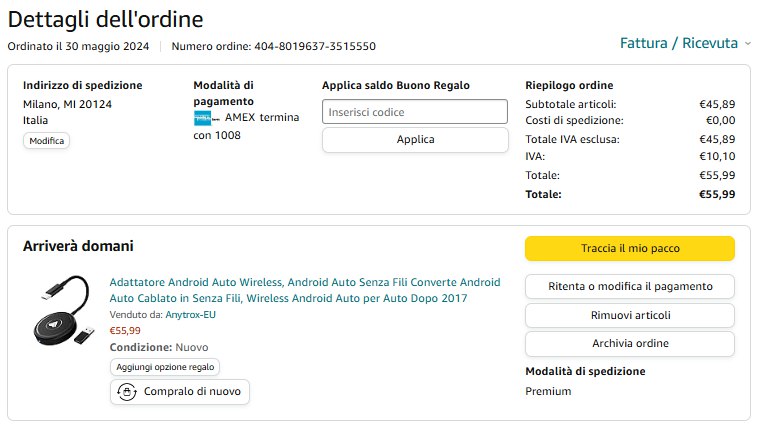
Task: Click the Arriverà domani heading
Action: click(x=78, y=246)
